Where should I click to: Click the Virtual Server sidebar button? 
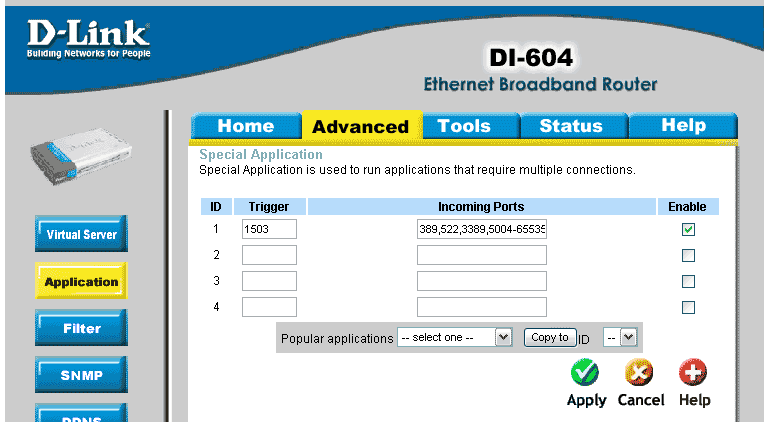[x=81, y=234]
